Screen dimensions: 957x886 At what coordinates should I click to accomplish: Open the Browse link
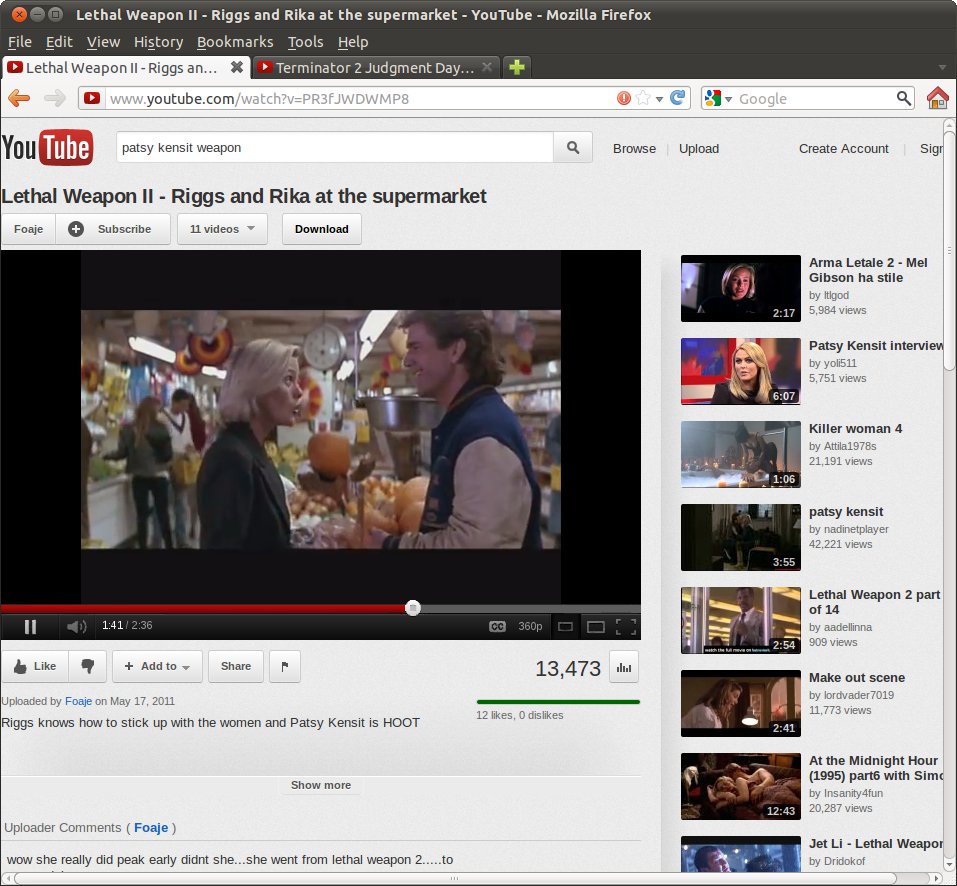634,149
